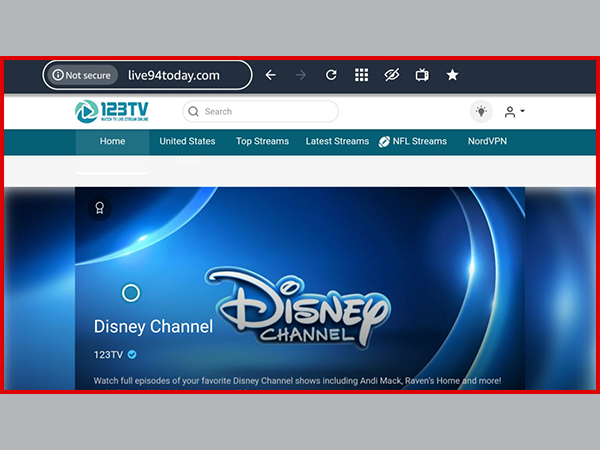Image resolution: width=600 pixels, height=450 pixels.
Task: Click the 123TV logo
Action: (111, 111)
